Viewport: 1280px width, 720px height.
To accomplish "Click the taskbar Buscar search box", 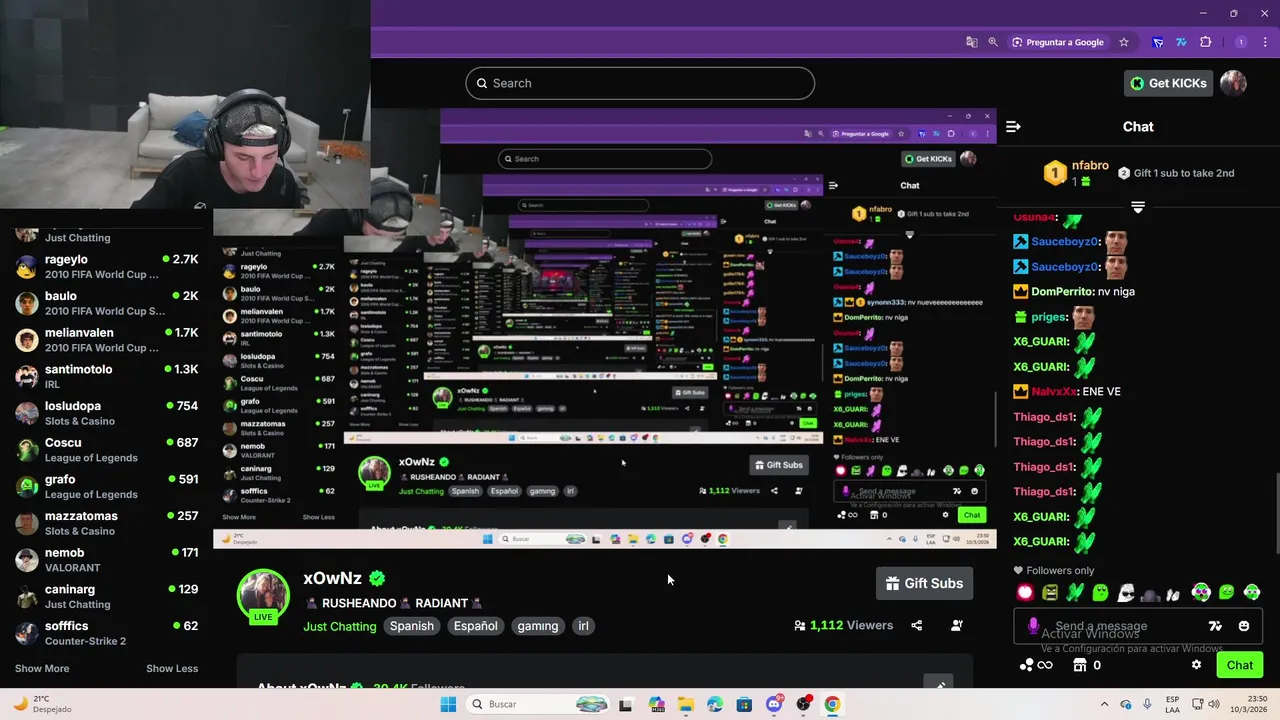I will coord(538,704).
